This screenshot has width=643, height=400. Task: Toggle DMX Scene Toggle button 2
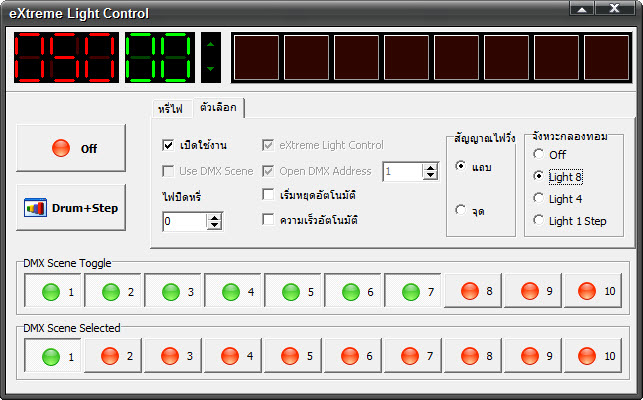[112, 291]
